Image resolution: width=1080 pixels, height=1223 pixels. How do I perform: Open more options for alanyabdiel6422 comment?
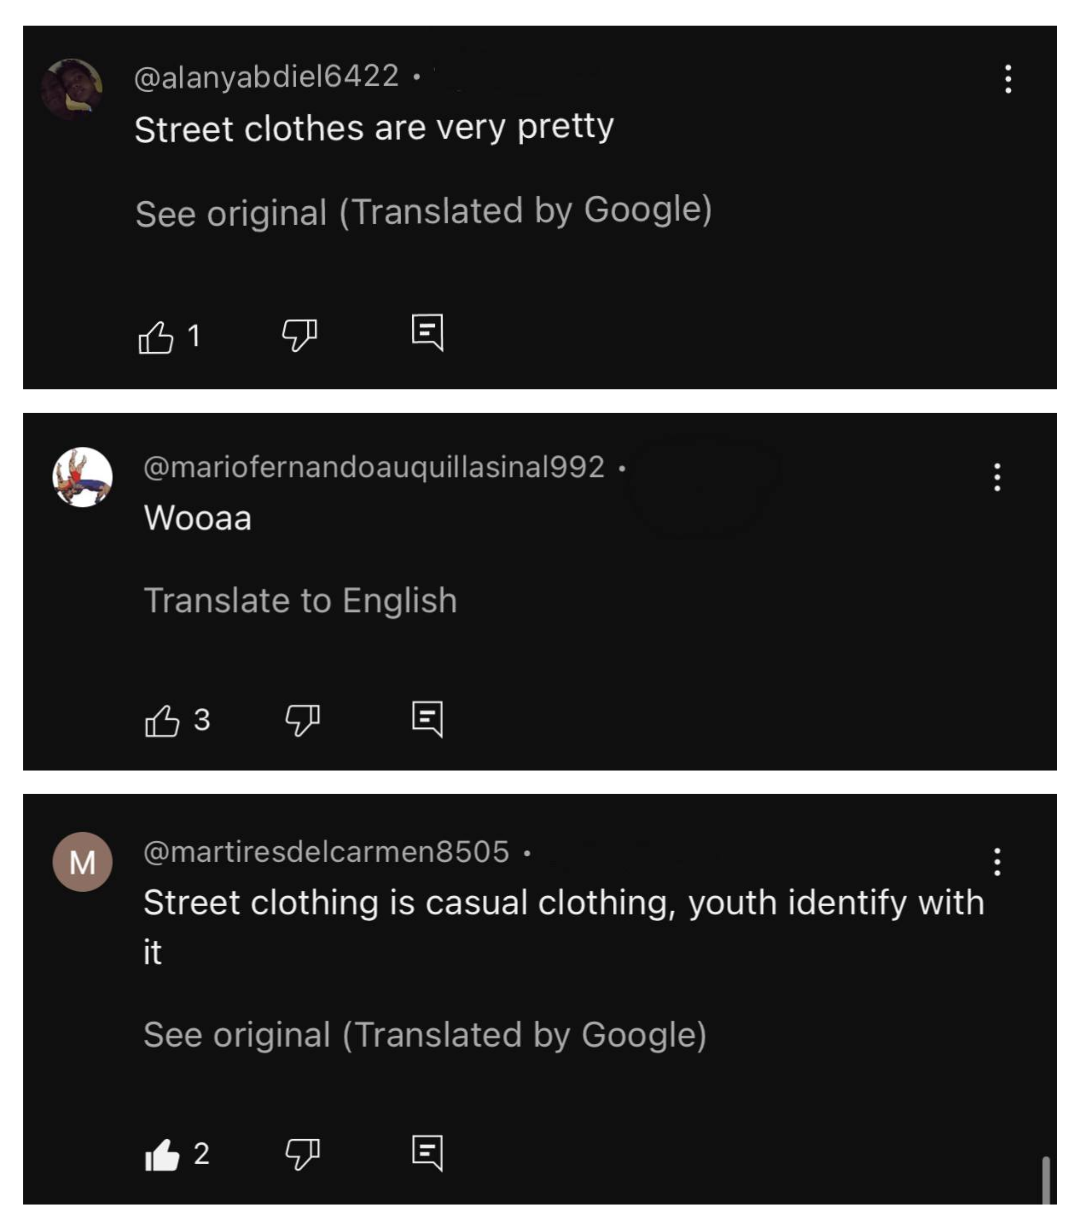(1007, 79)
